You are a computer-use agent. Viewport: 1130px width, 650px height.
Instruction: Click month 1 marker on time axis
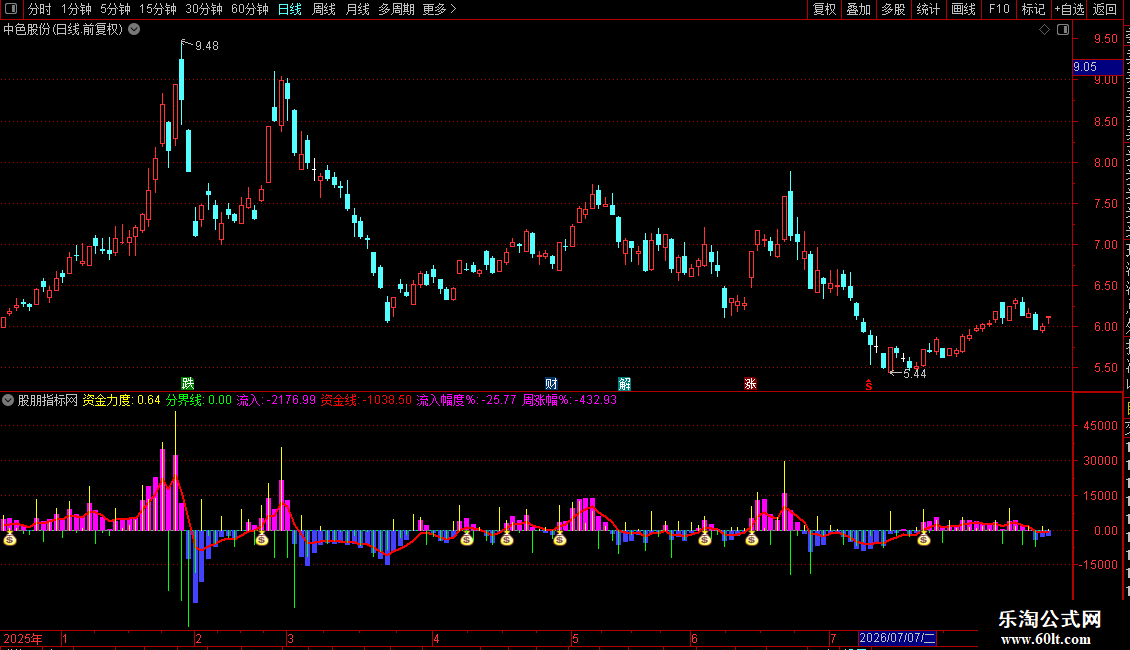(x=65, y=638)
